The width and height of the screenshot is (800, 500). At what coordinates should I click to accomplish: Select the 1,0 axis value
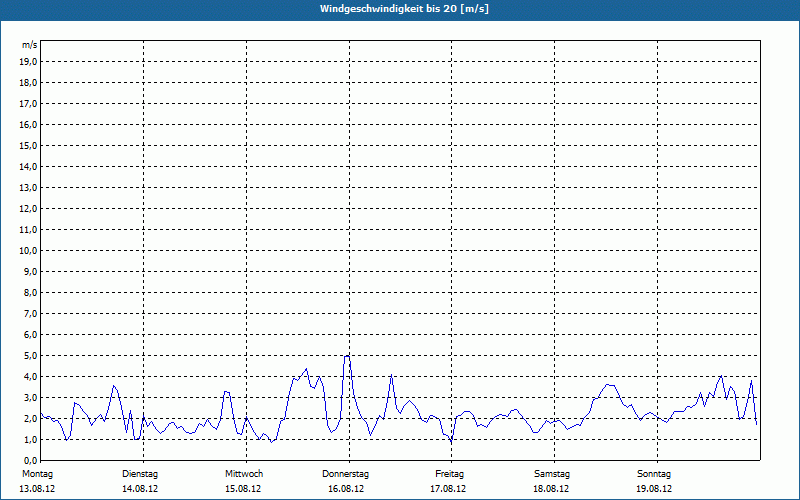pos(31,440)
